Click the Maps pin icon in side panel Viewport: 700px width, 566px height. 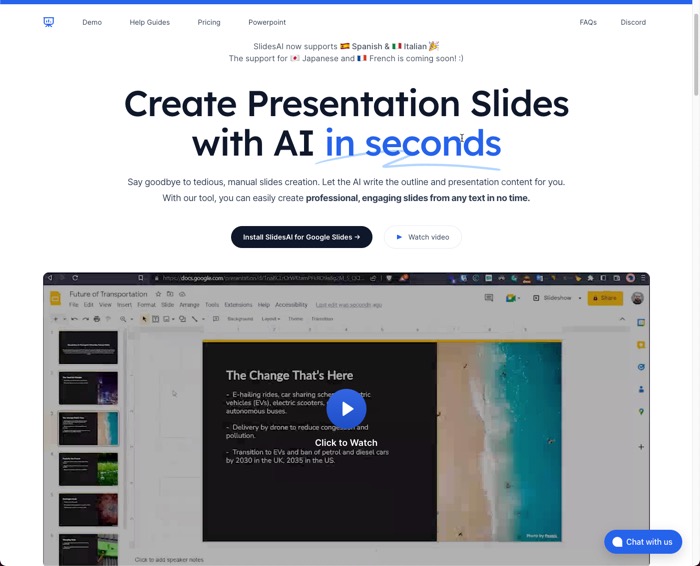pyautogui.click(x=641, y=412)
